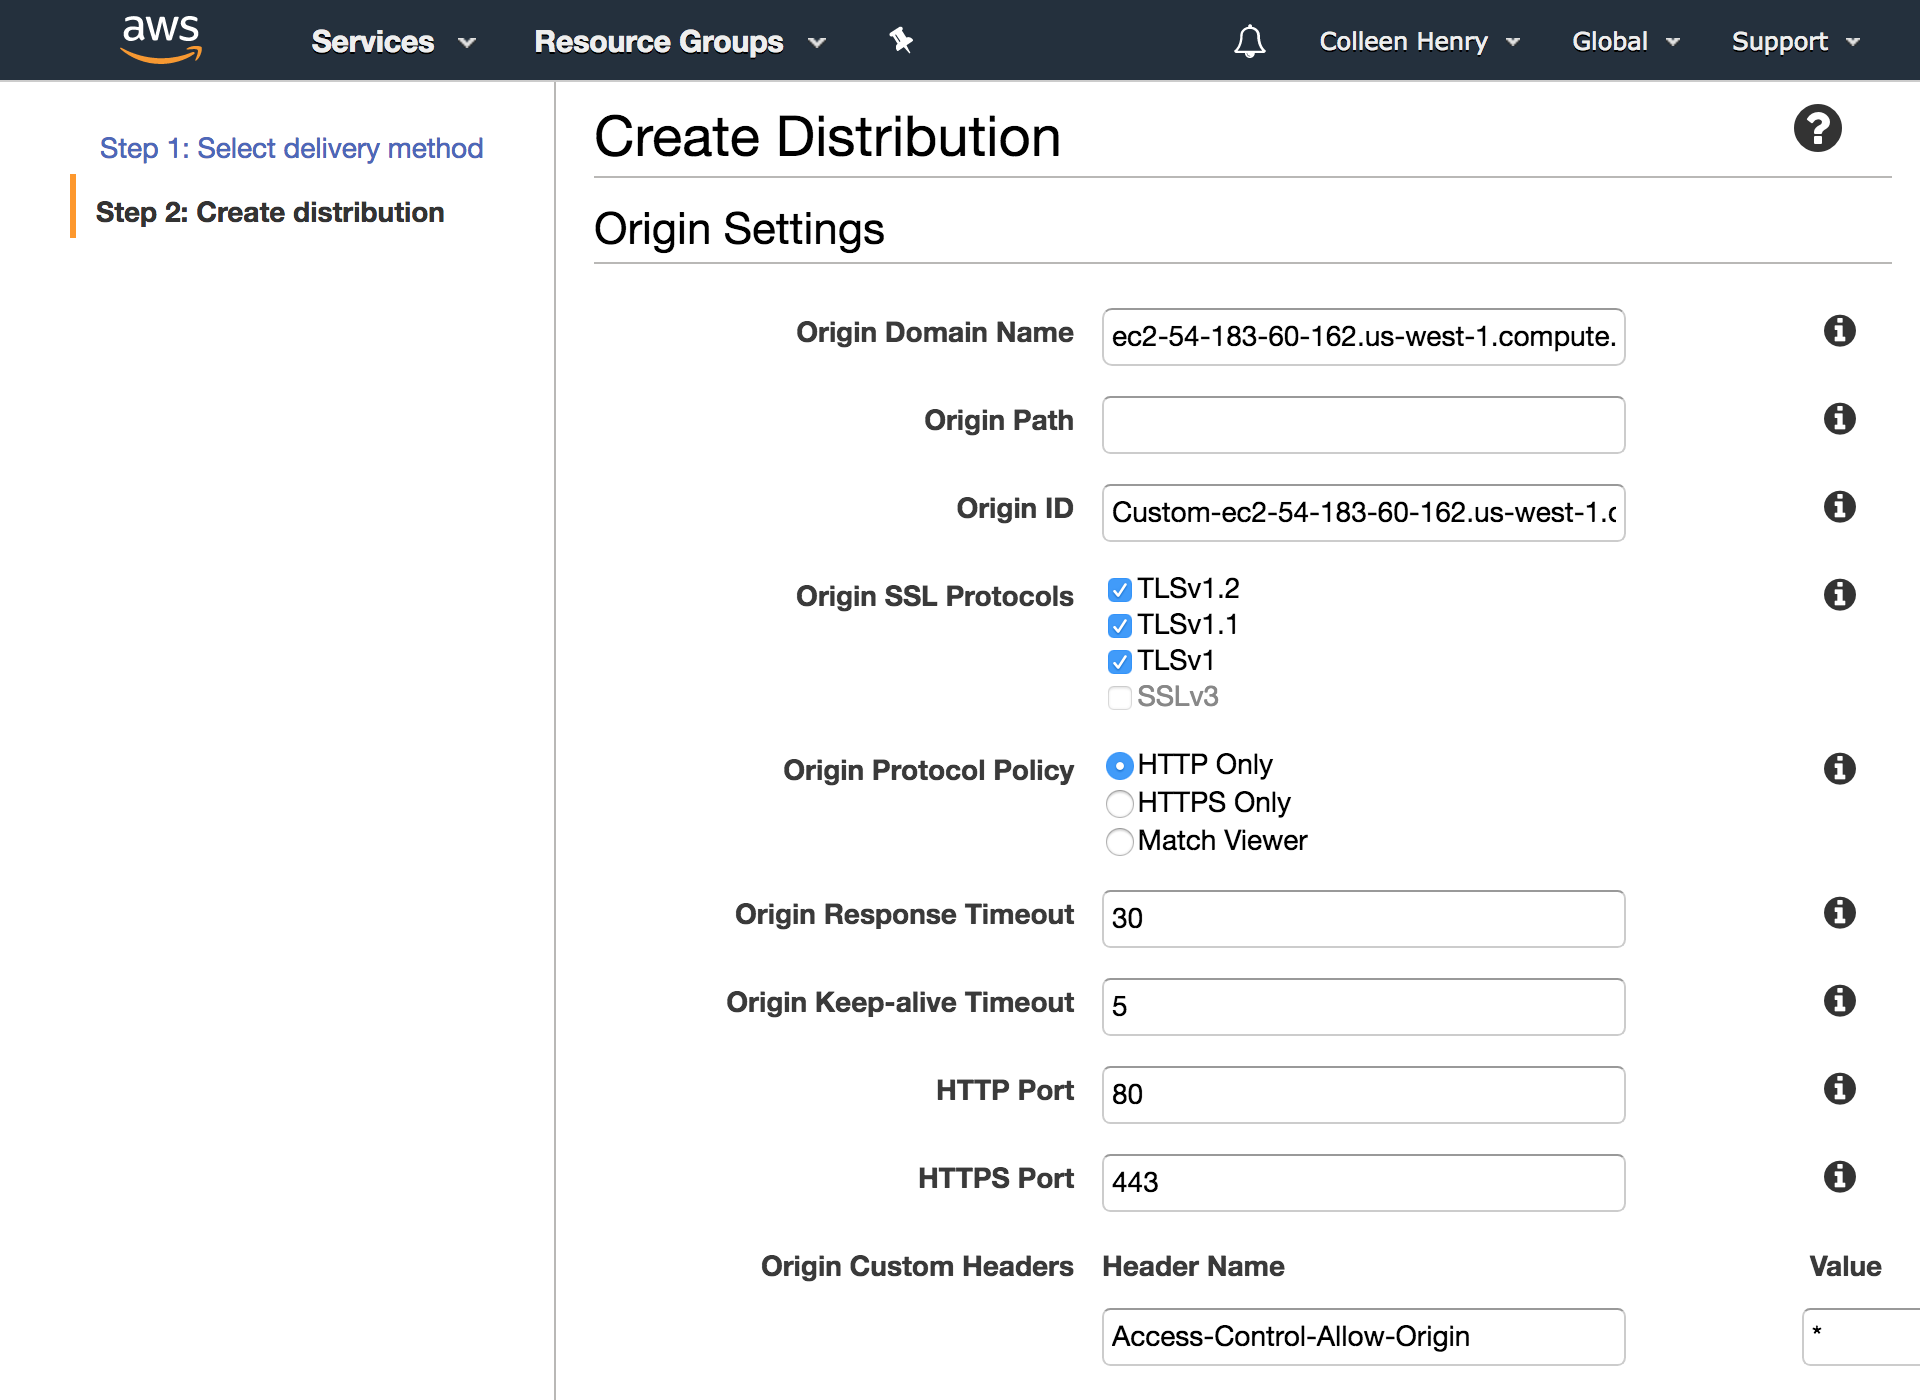Open the Colleen Henry account menu
This screenshot has height=1400, width=1920.
click(x=1419, y=41)
